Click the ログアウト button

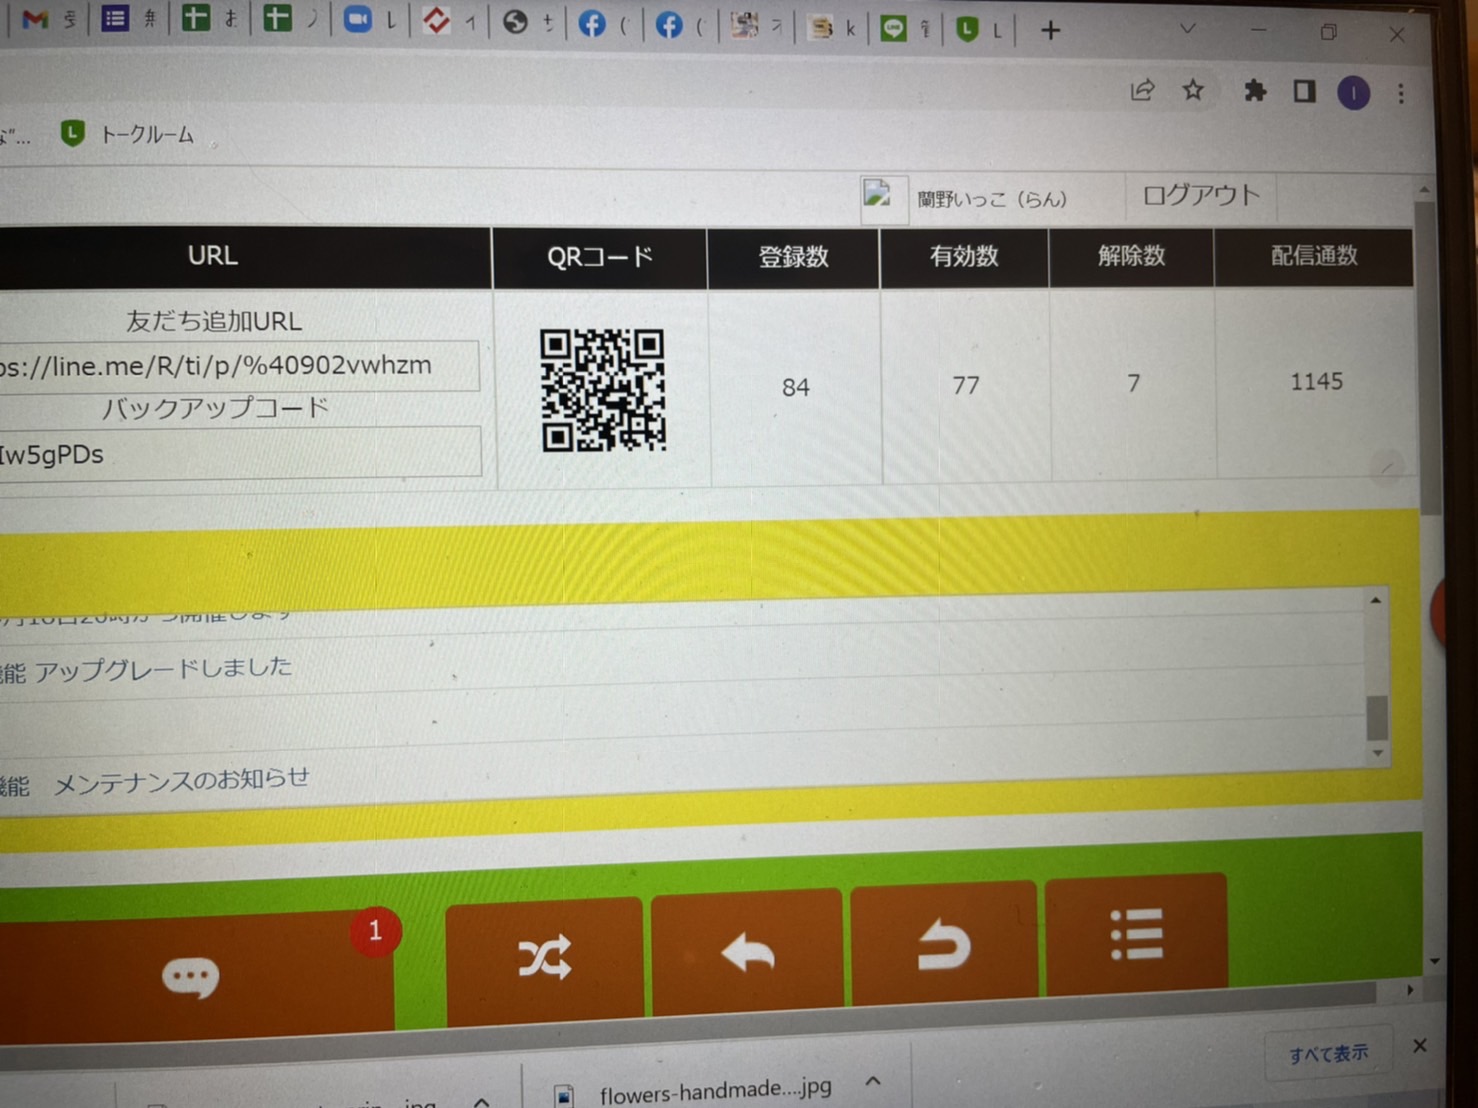tap(1200, 195)
